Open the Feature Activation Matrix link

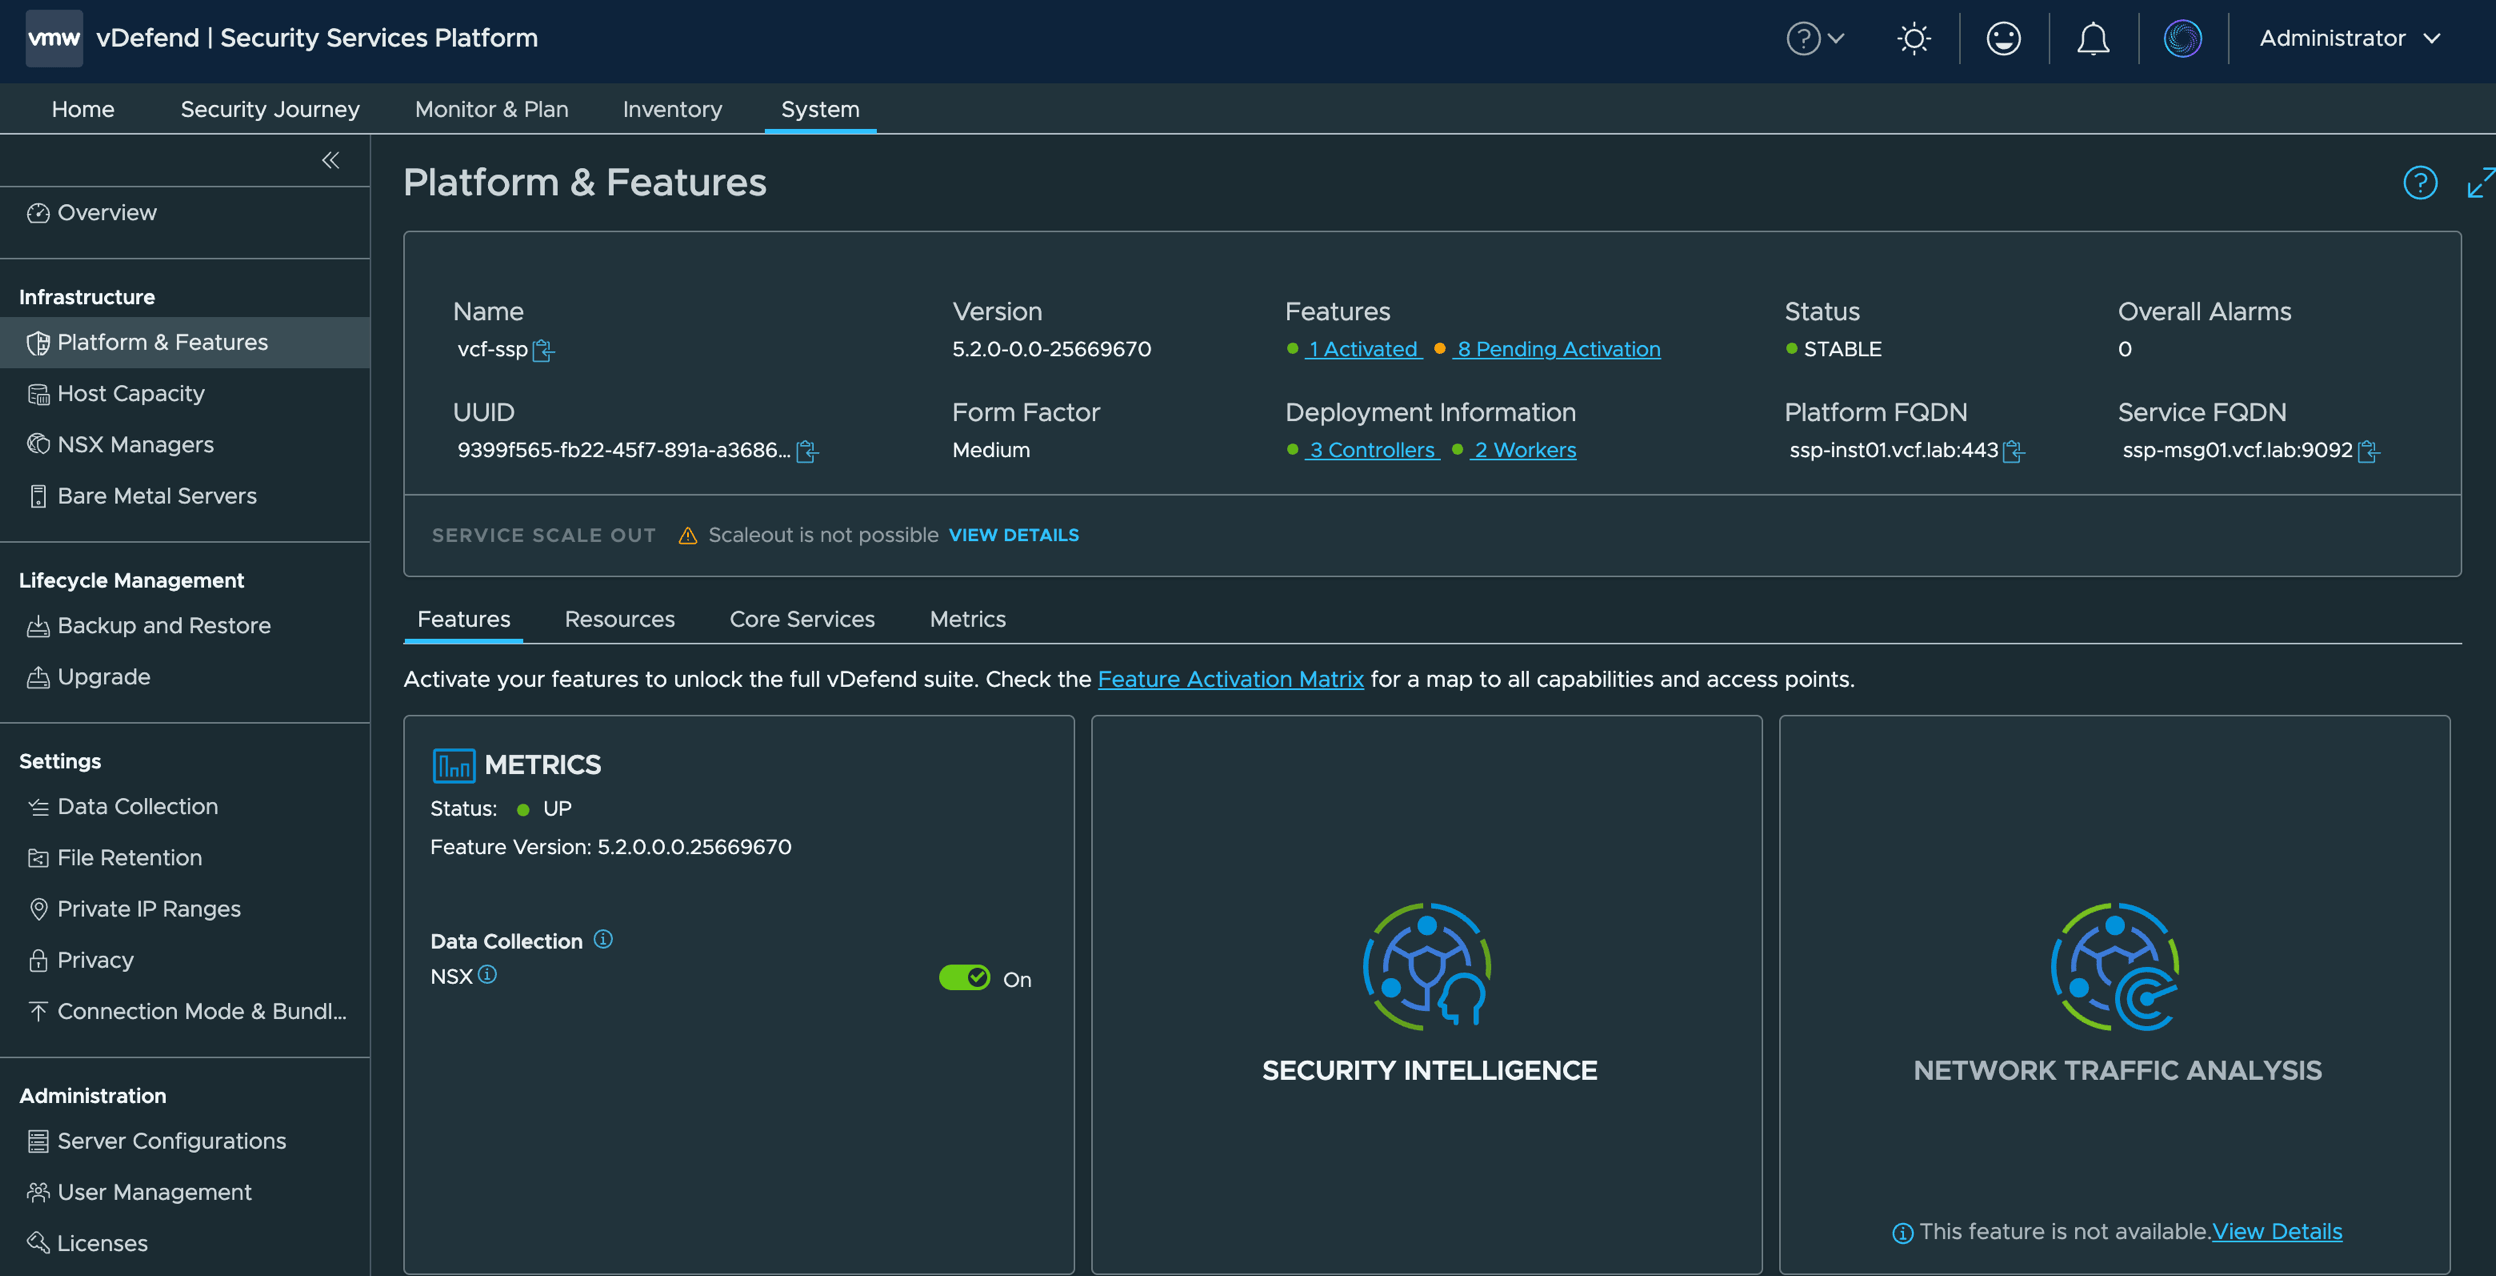click(x=1231, y=679)
